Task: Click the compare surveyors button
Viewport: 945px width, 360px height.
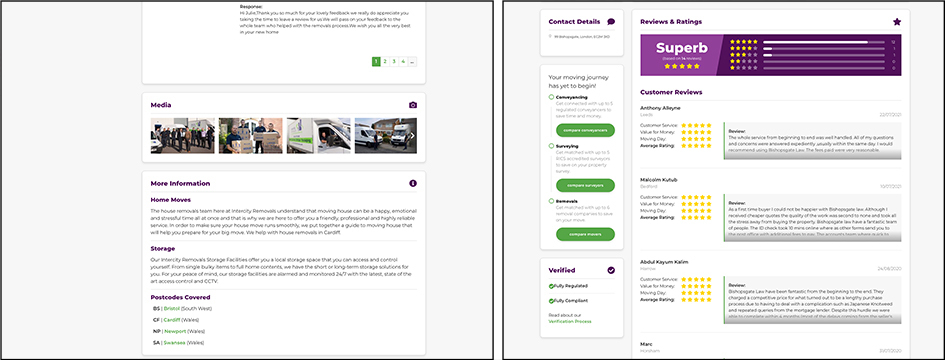Action: pos(585,185)
